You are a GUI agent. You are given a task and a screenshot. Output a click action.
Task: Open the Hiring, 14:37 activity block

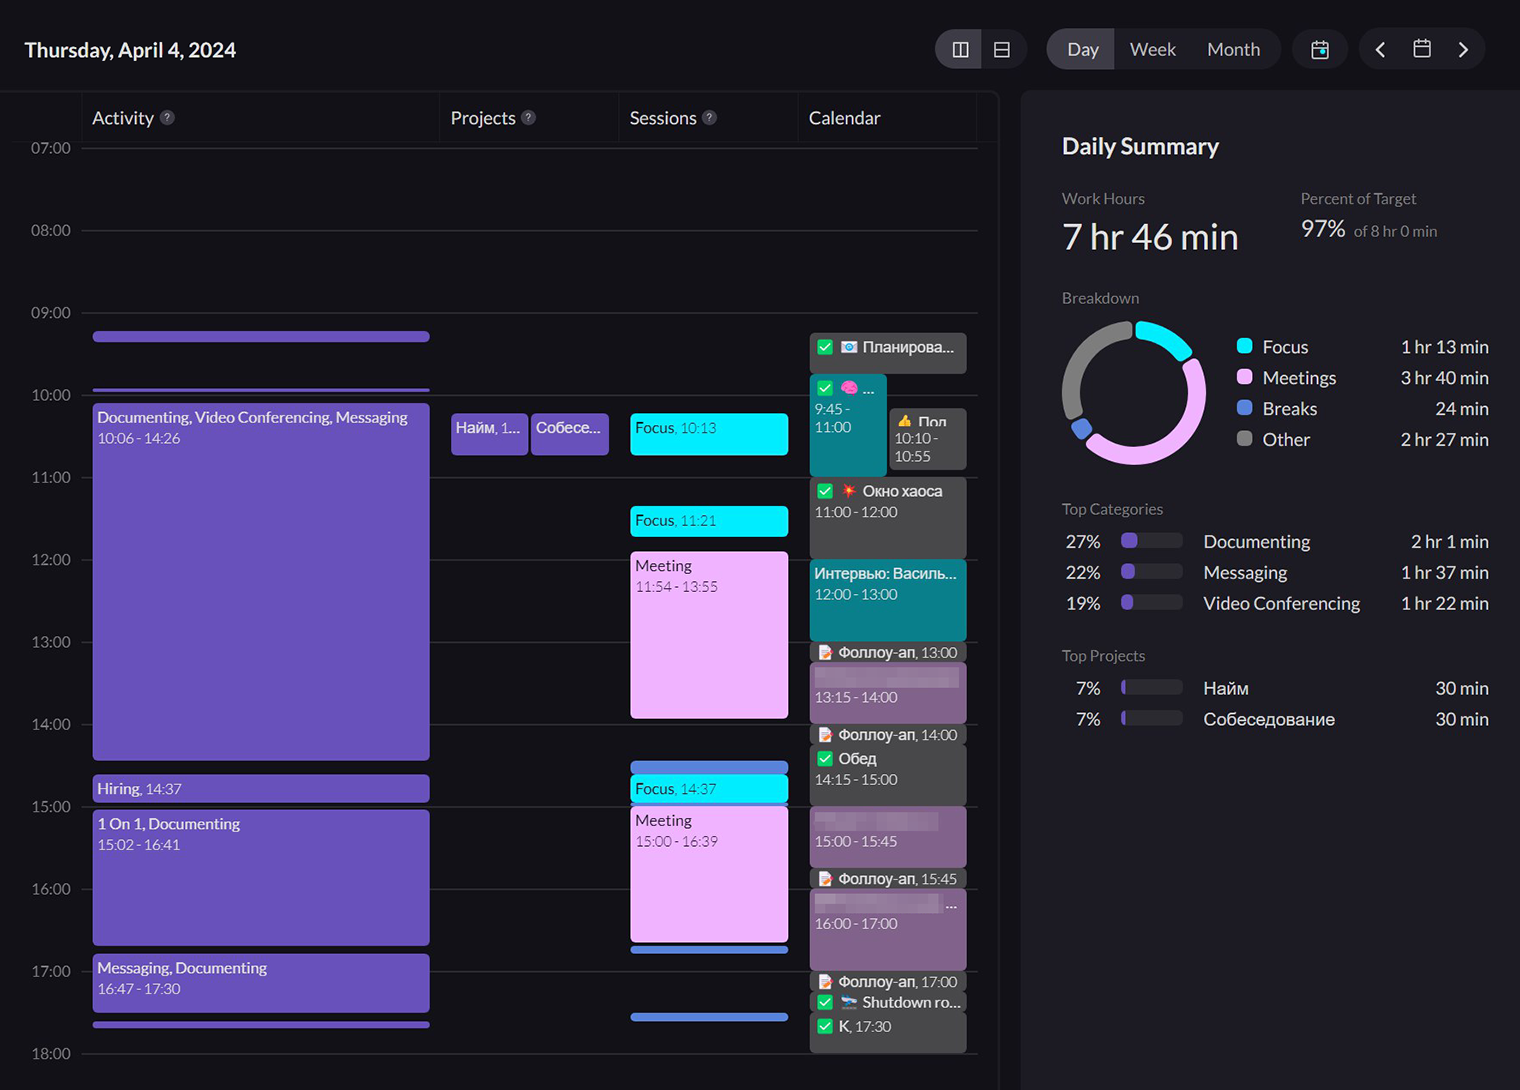[x=261, y=788]
